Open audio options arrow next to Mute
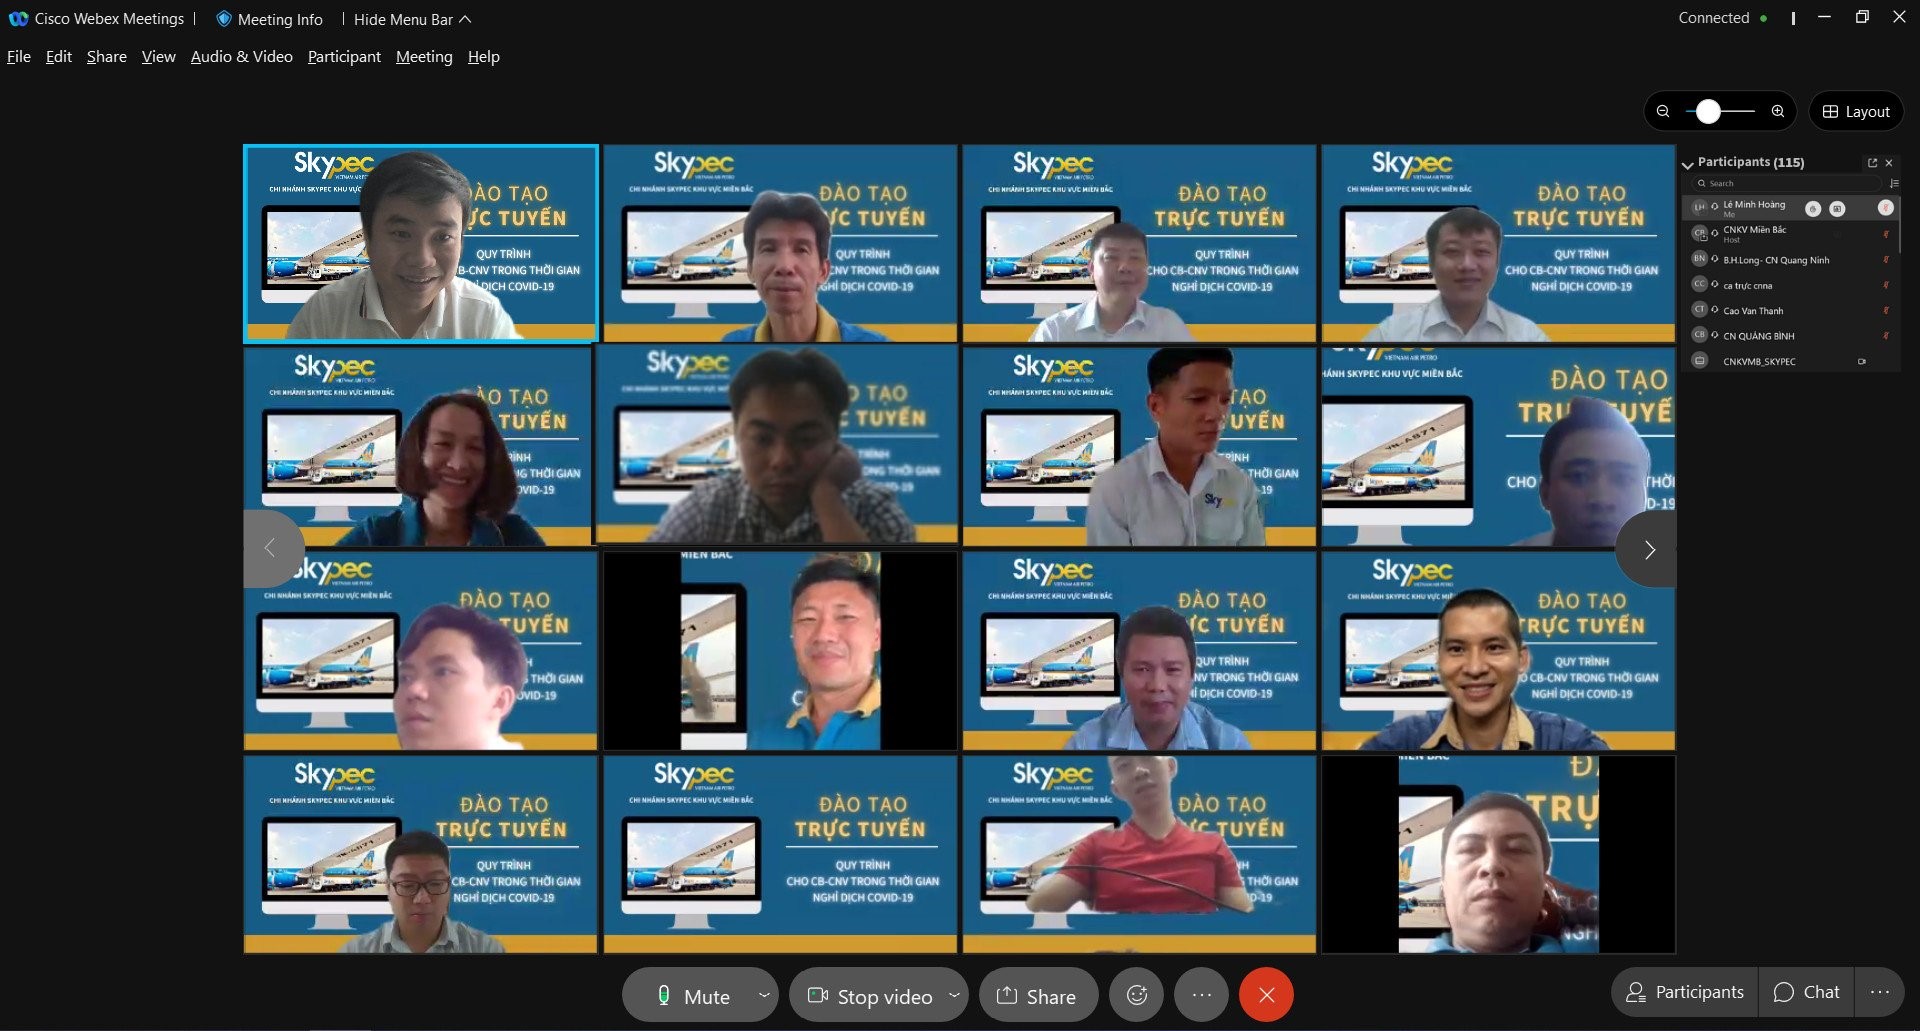This screenshot has width=1920, height=1031. pyautogui.click(x=764, y=995)
